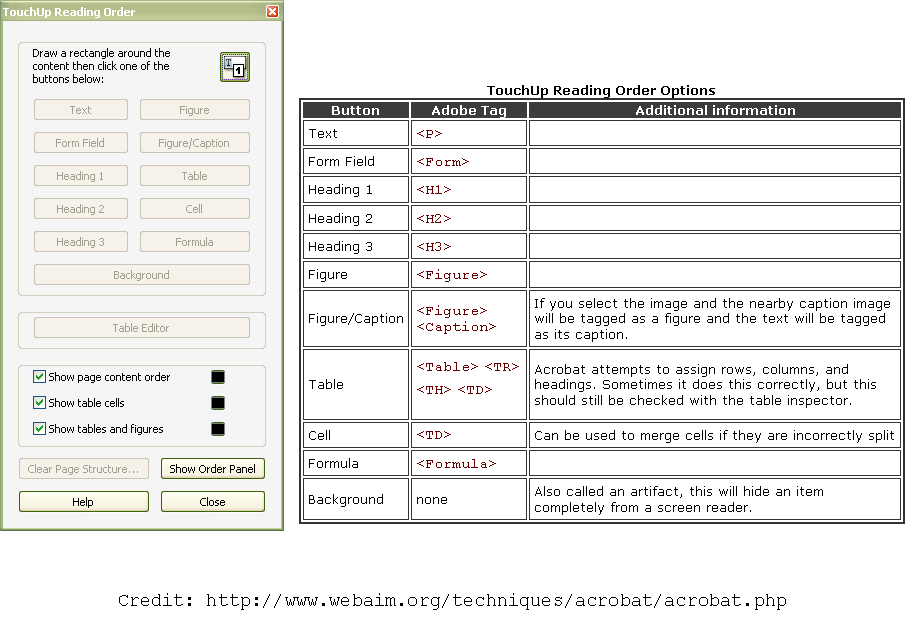Image resolution: width=907 pixels, height=617 pixels.
Task: Click the reading order tool icon
Action: click(235, 66)
